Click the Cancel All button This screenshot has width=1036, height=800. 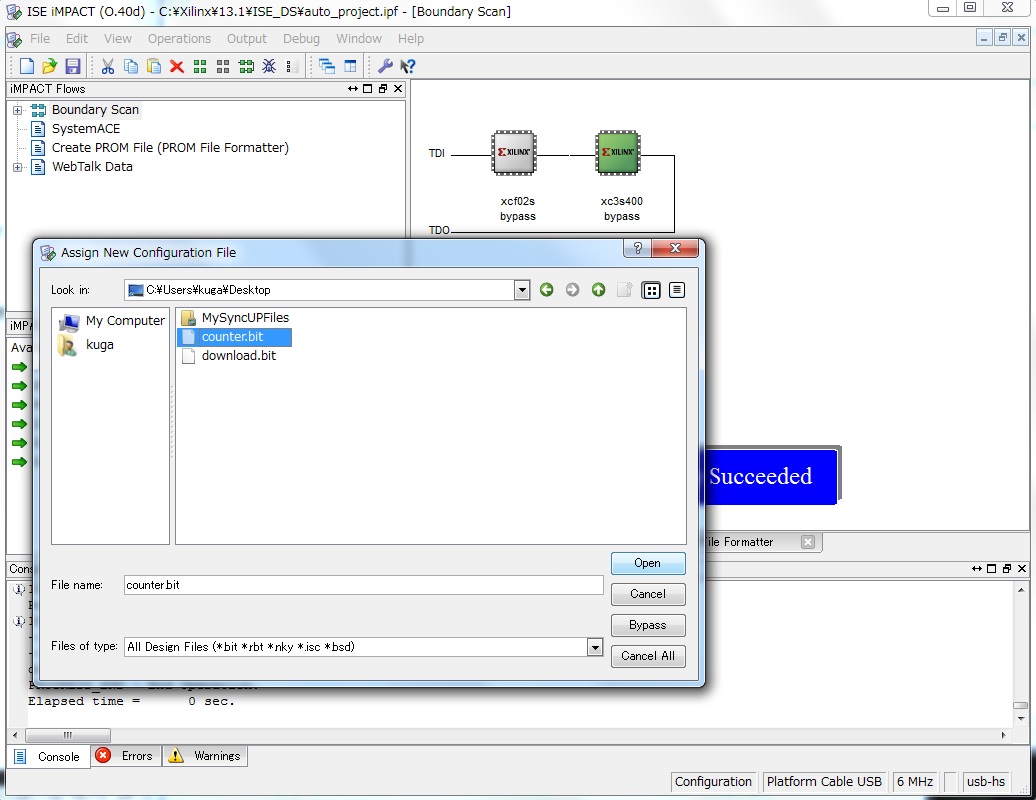(648, 656)
